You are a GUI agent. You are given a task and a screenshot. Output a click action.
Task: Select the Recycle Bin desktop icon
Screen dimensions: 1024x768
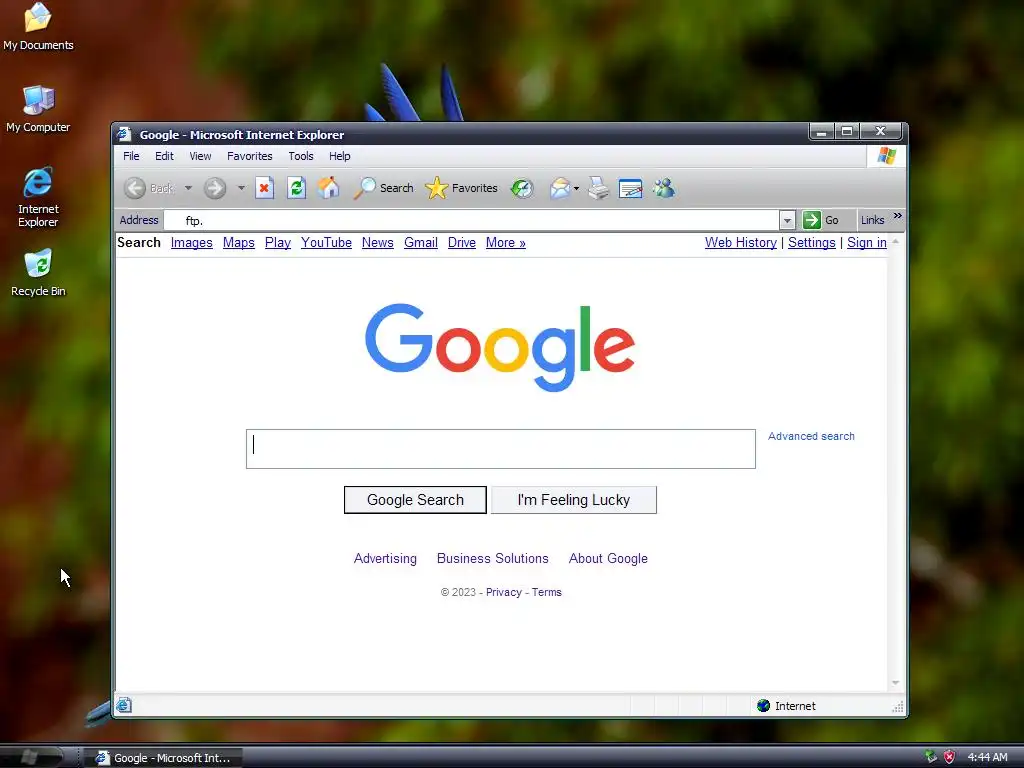(x=38, y=273)
